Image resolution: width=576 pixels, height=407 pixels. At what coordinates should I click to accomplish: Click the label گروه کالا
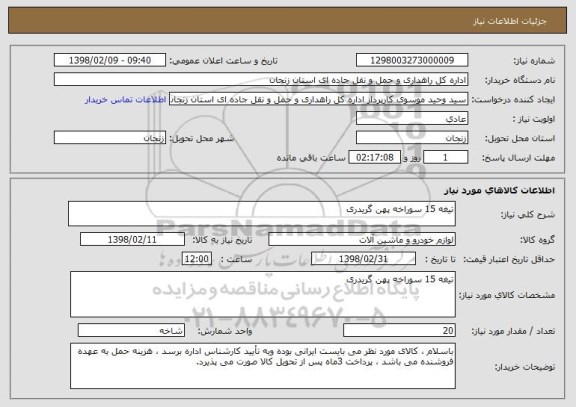(x=537, y=240)
